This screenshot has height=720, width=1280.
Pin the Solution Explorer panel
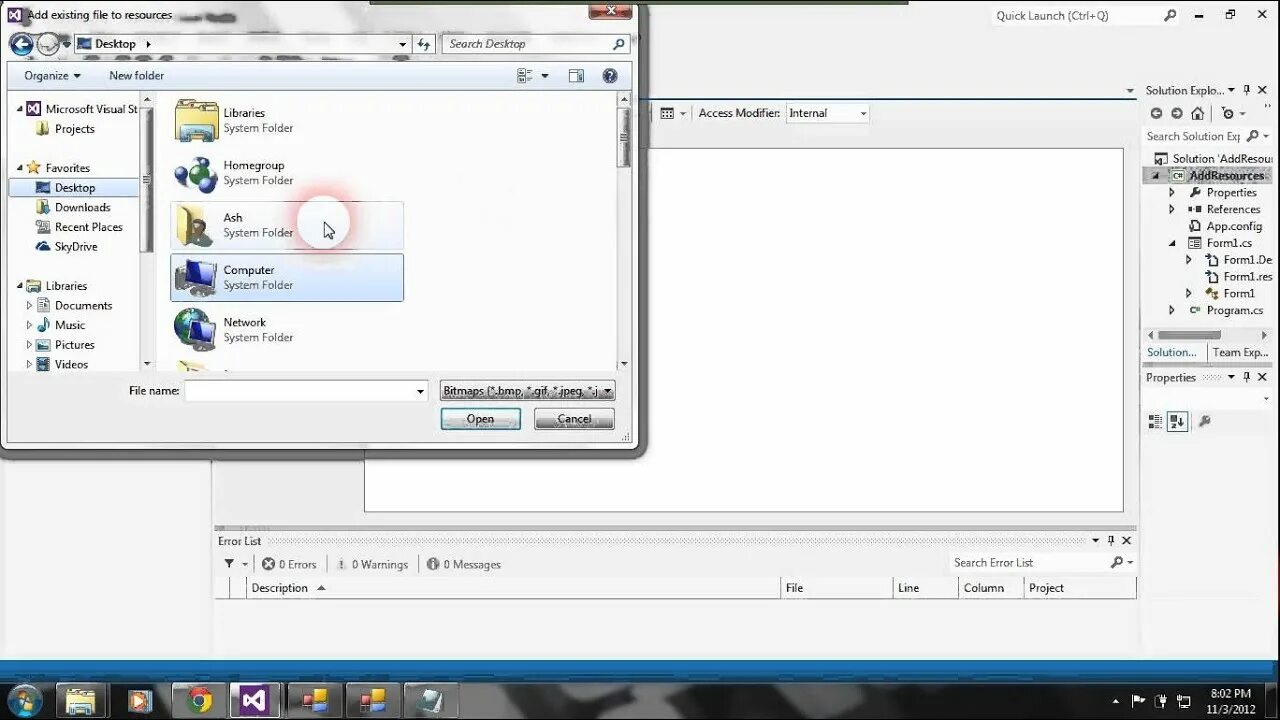point(1247,90)
